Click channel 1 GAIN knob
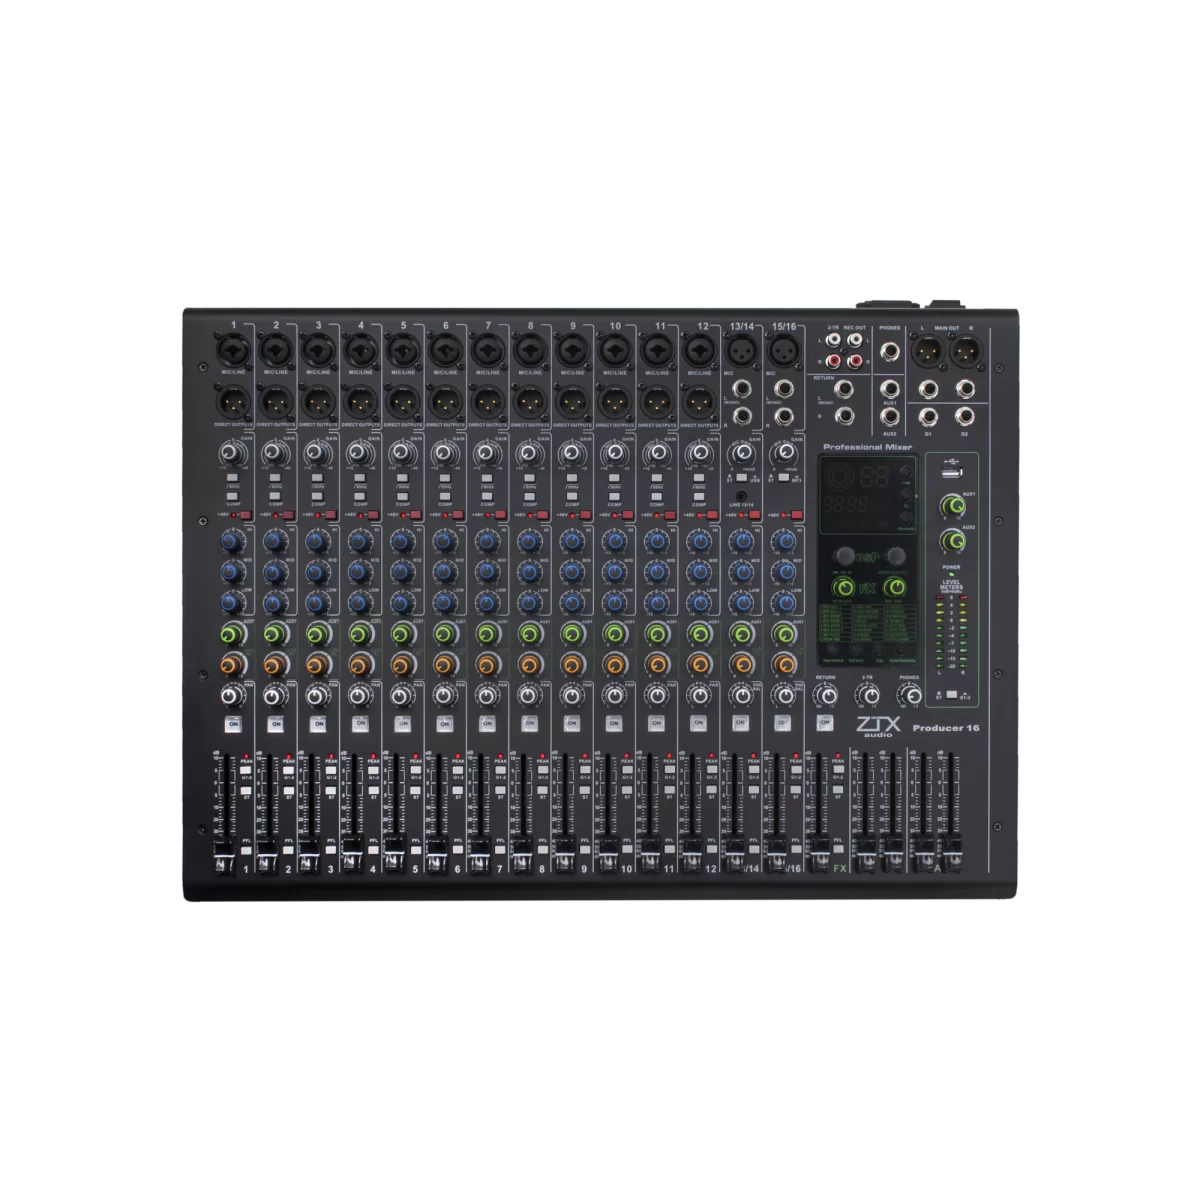 click(x=230, y=454)
